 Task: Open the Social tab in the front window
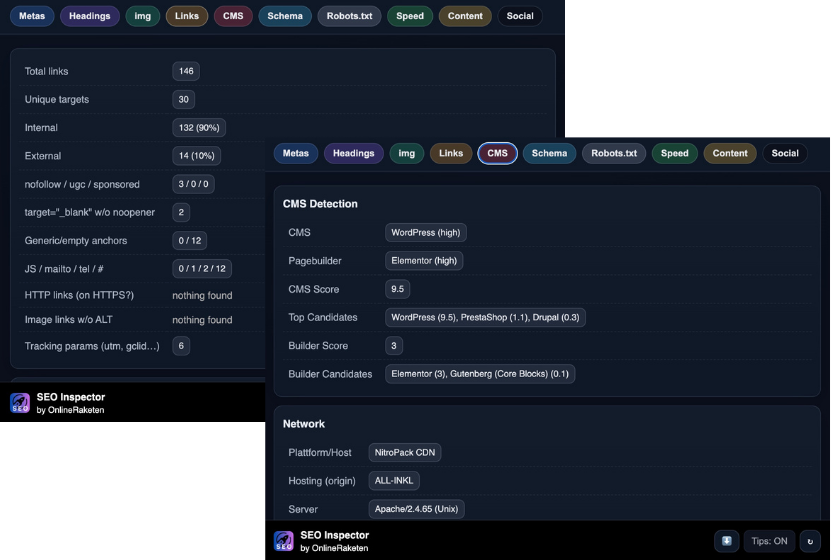pos(785,153)
